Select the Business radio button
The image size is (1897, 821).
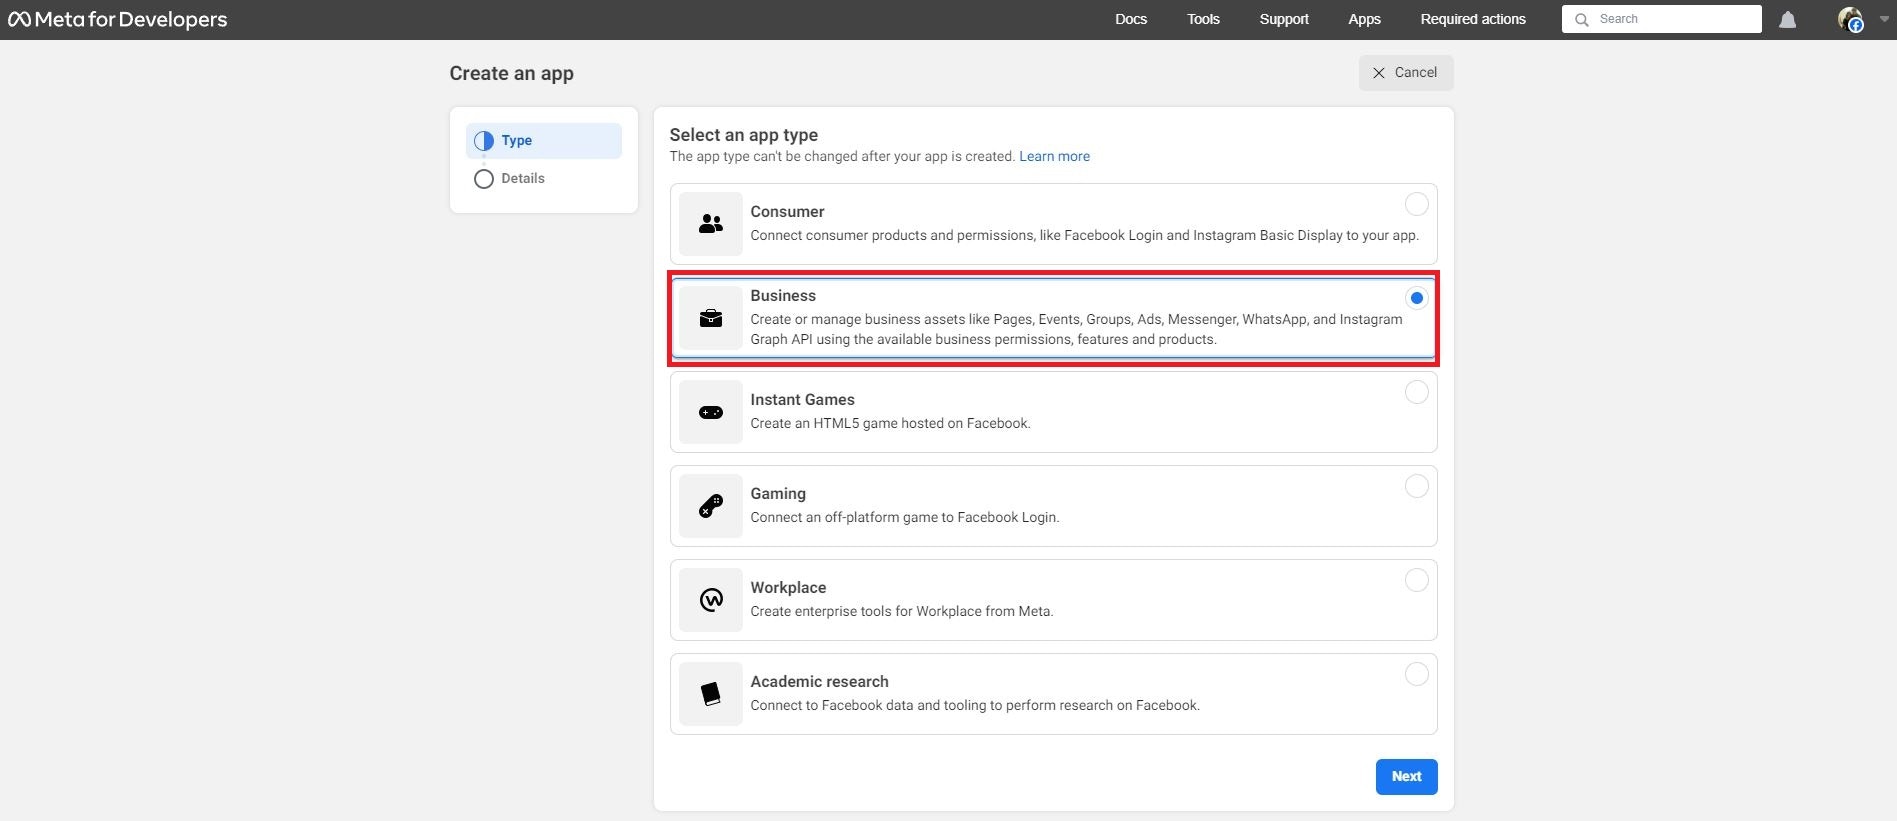pyautogui.click(x=1416, y=298)
